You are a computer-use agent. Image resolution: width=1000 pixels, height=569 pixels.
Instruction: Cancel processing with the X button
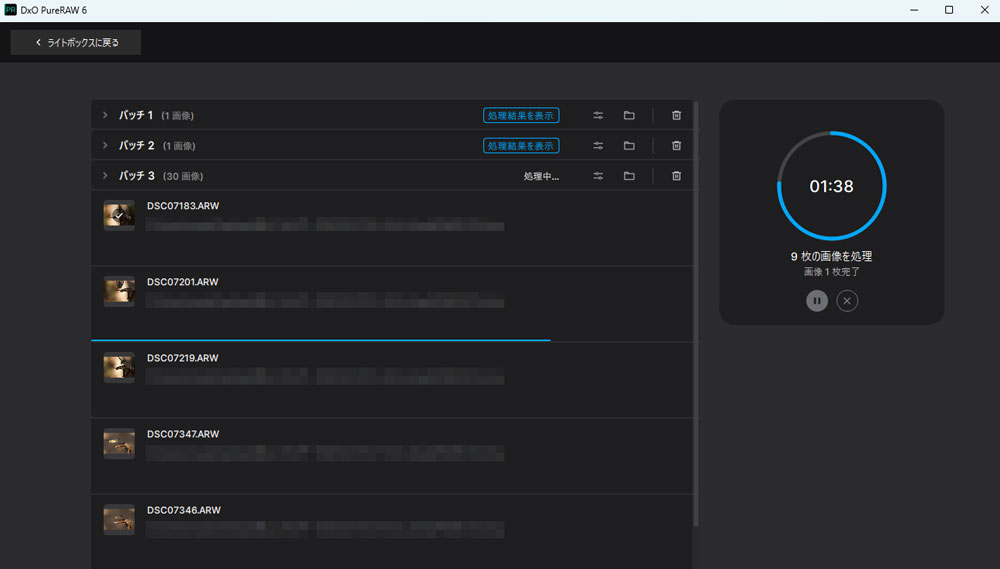click(847, 301)
